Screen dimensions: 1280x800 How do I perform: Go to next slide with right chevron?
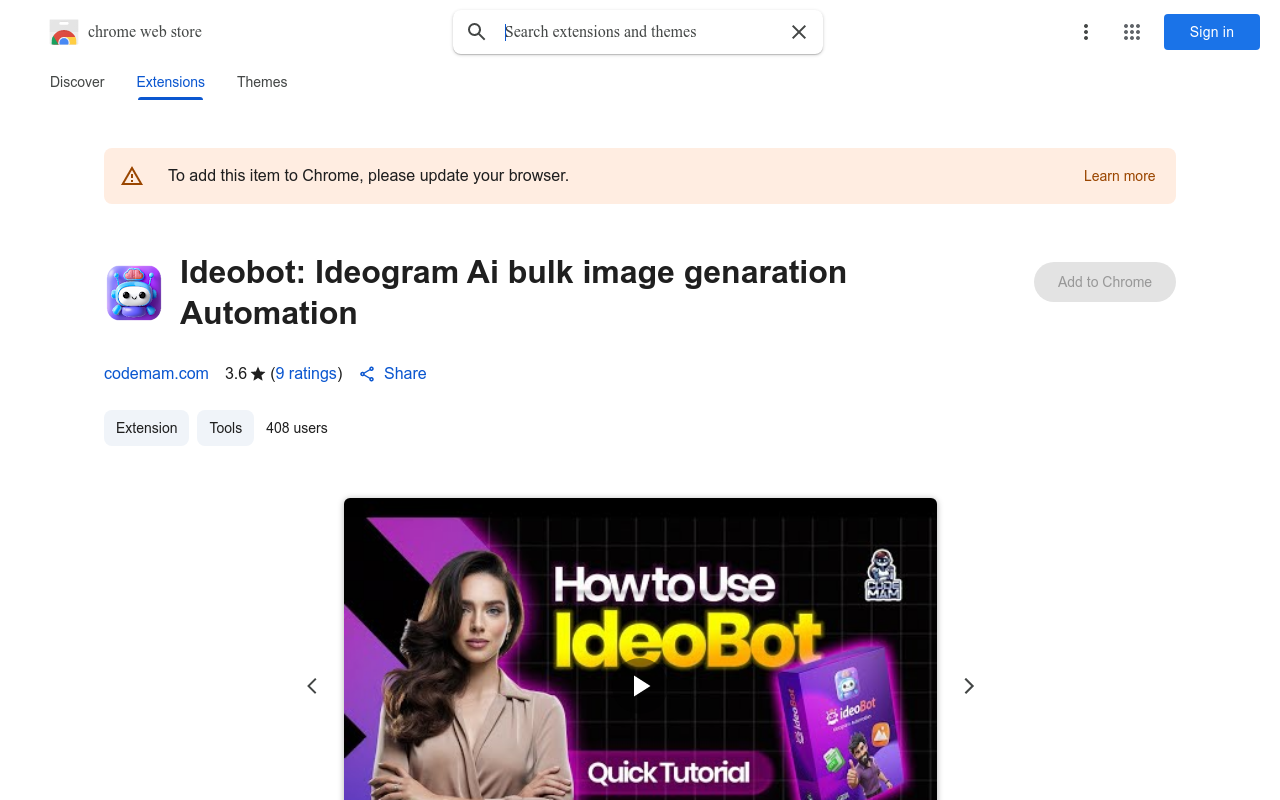click(x=968, y=686)
